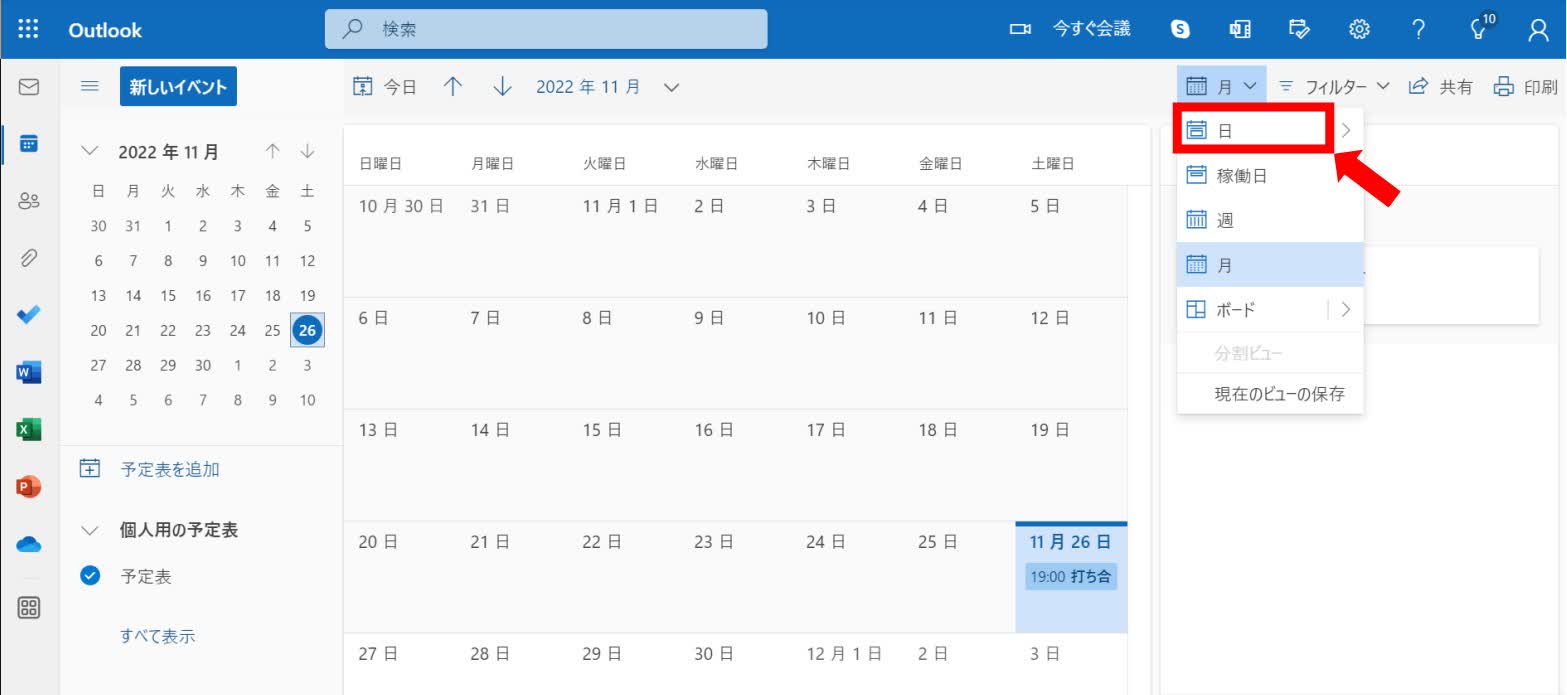Select 月 view in menu
Screen dimensions: 1567x695
pos(1270,265)
